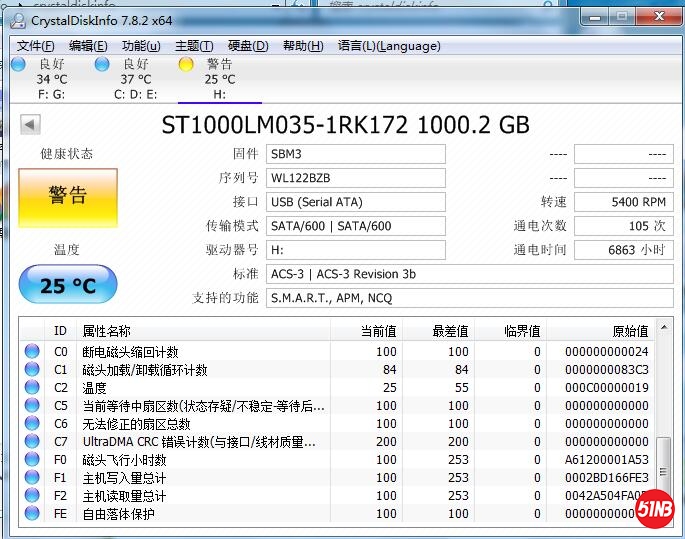Click the 25 °C temperature button
Screen dimensions: 685x539
pyautogui.click(x=68, y=286)
